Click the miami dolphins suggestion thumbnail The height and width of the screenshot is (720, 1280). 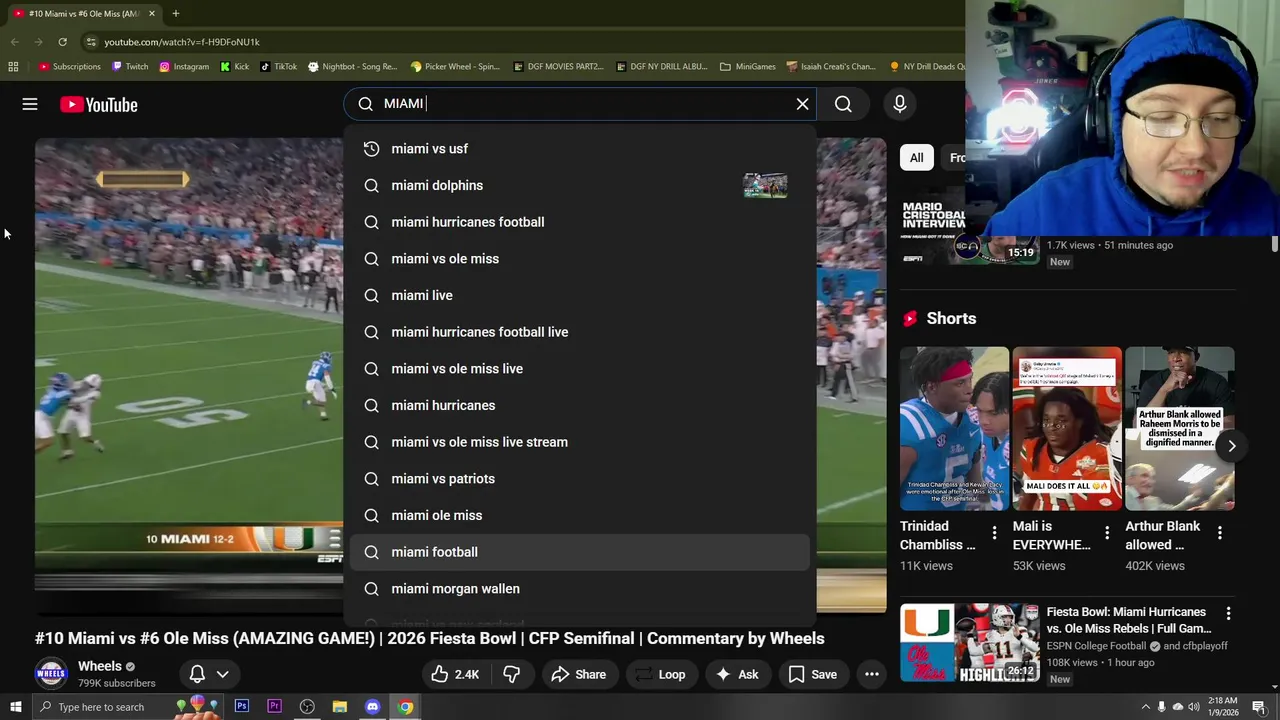765,185
